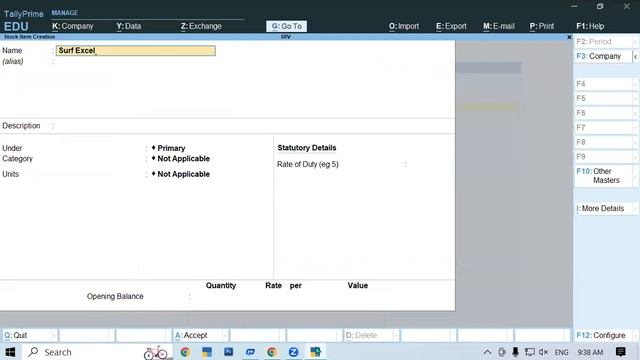Open the second Chrome taskbar icon
640x360 pixels.
pos(271,352)
